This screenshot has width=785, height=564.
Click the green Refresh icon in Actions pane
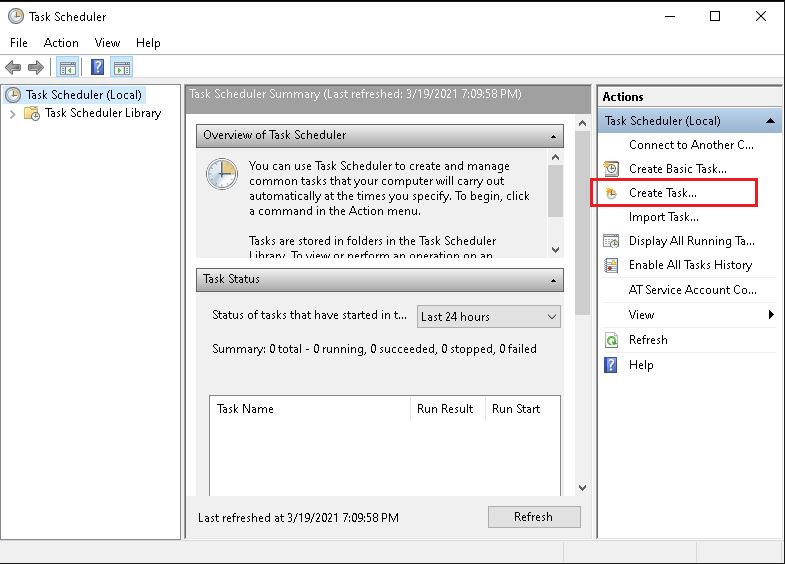pos(611,340)
